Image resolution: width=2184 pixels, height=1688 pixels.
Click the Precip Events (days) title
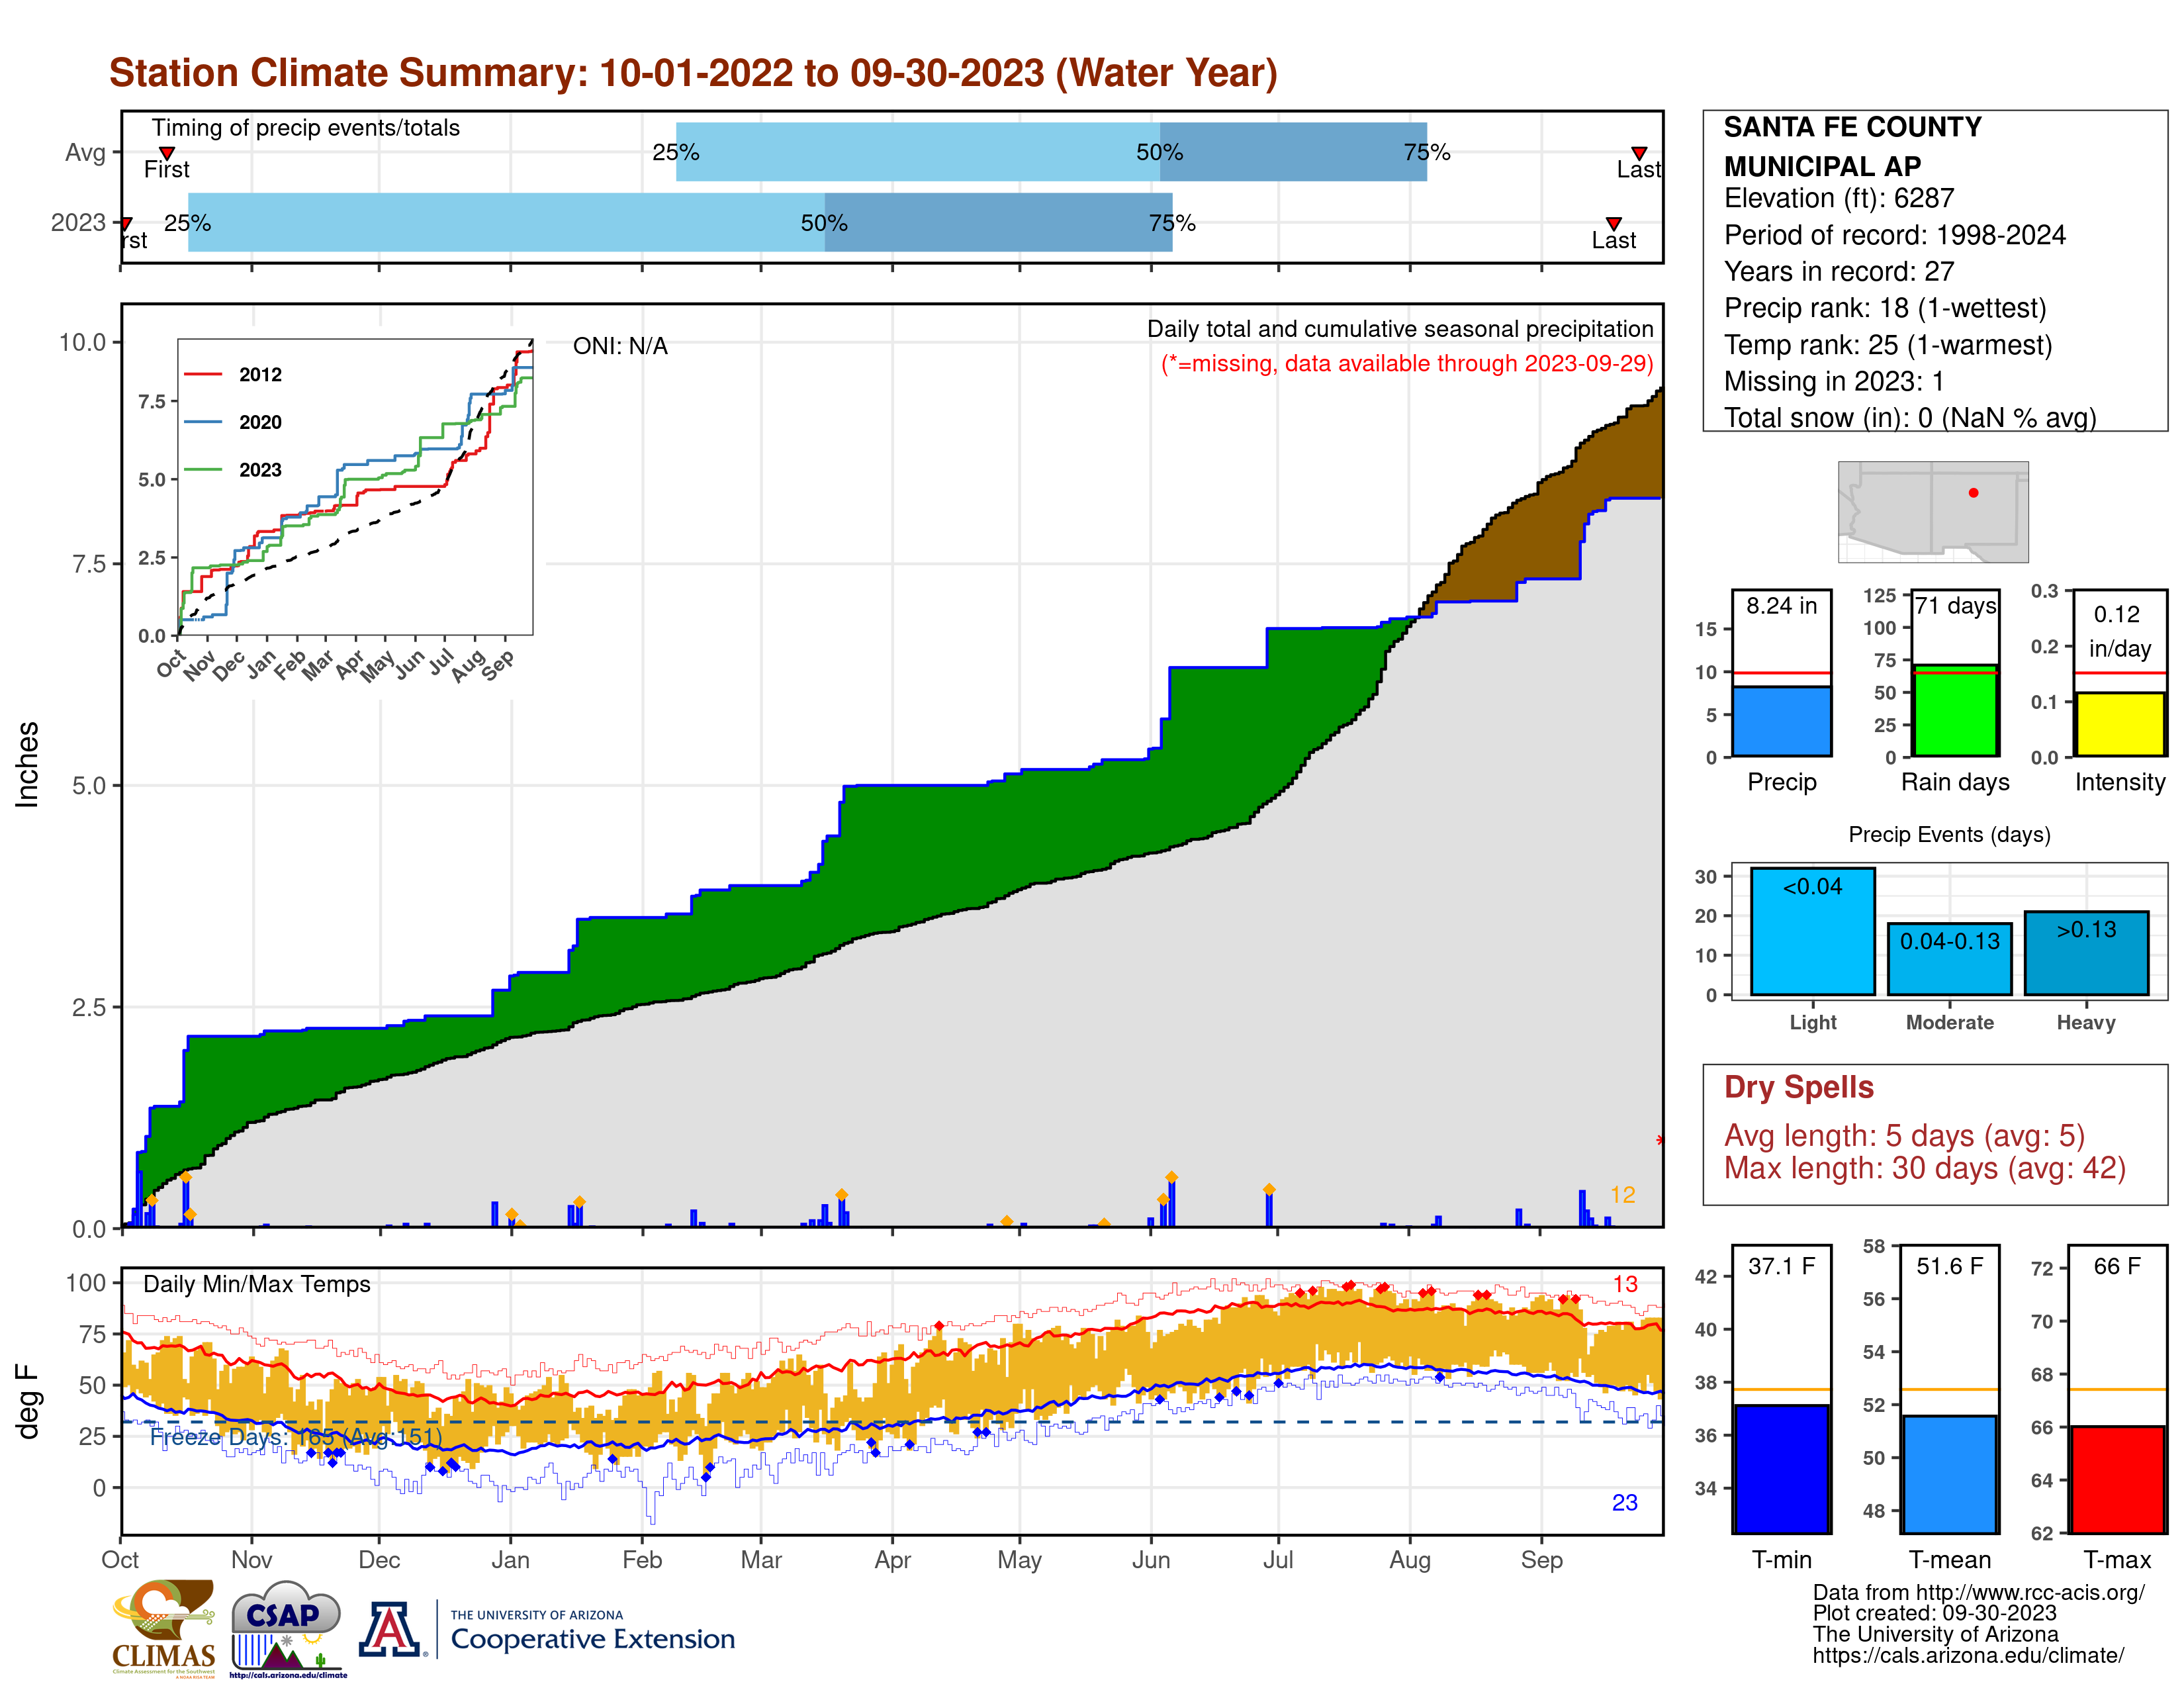1949,834
